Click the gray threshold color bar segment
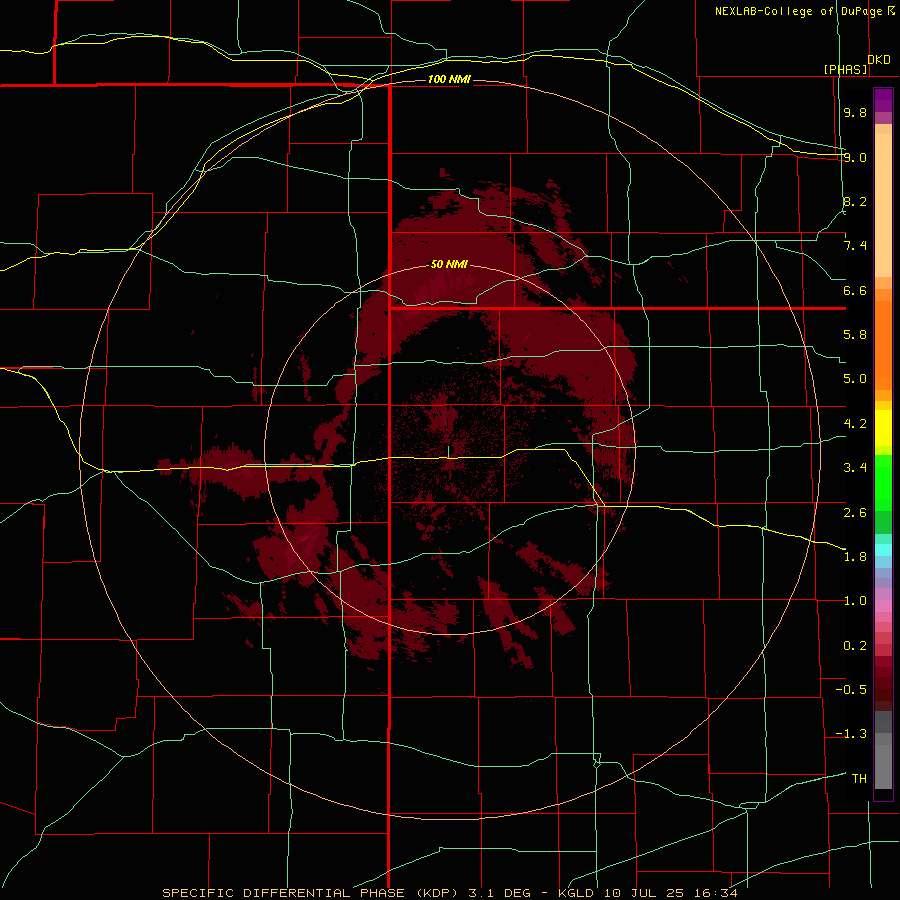Viewport: 900px width, 900px height. [x=883, y=767]
